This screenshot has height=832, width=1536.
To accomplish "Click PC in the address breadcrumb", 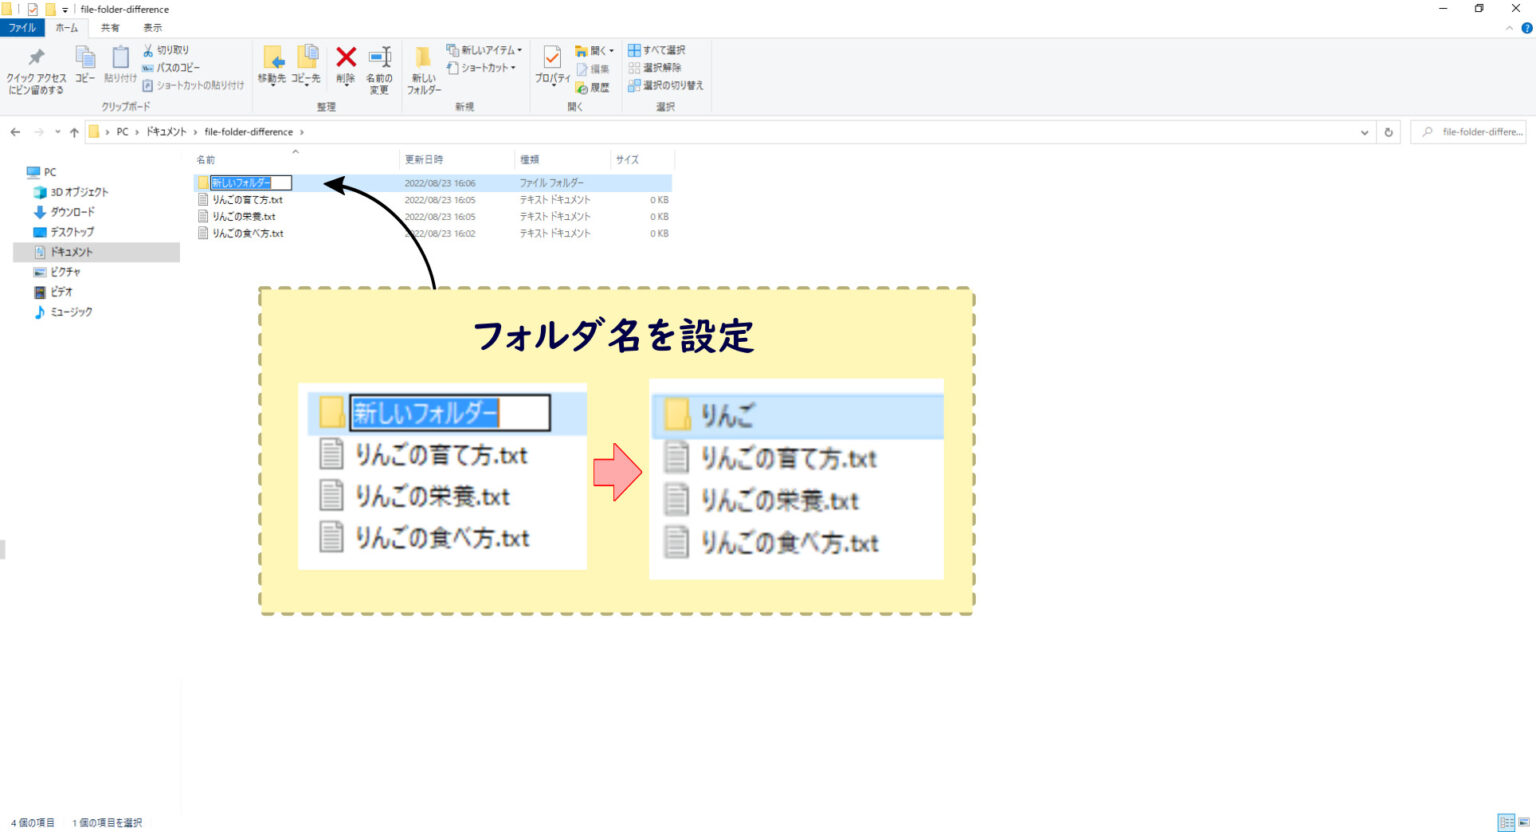I will pos(122,132).
